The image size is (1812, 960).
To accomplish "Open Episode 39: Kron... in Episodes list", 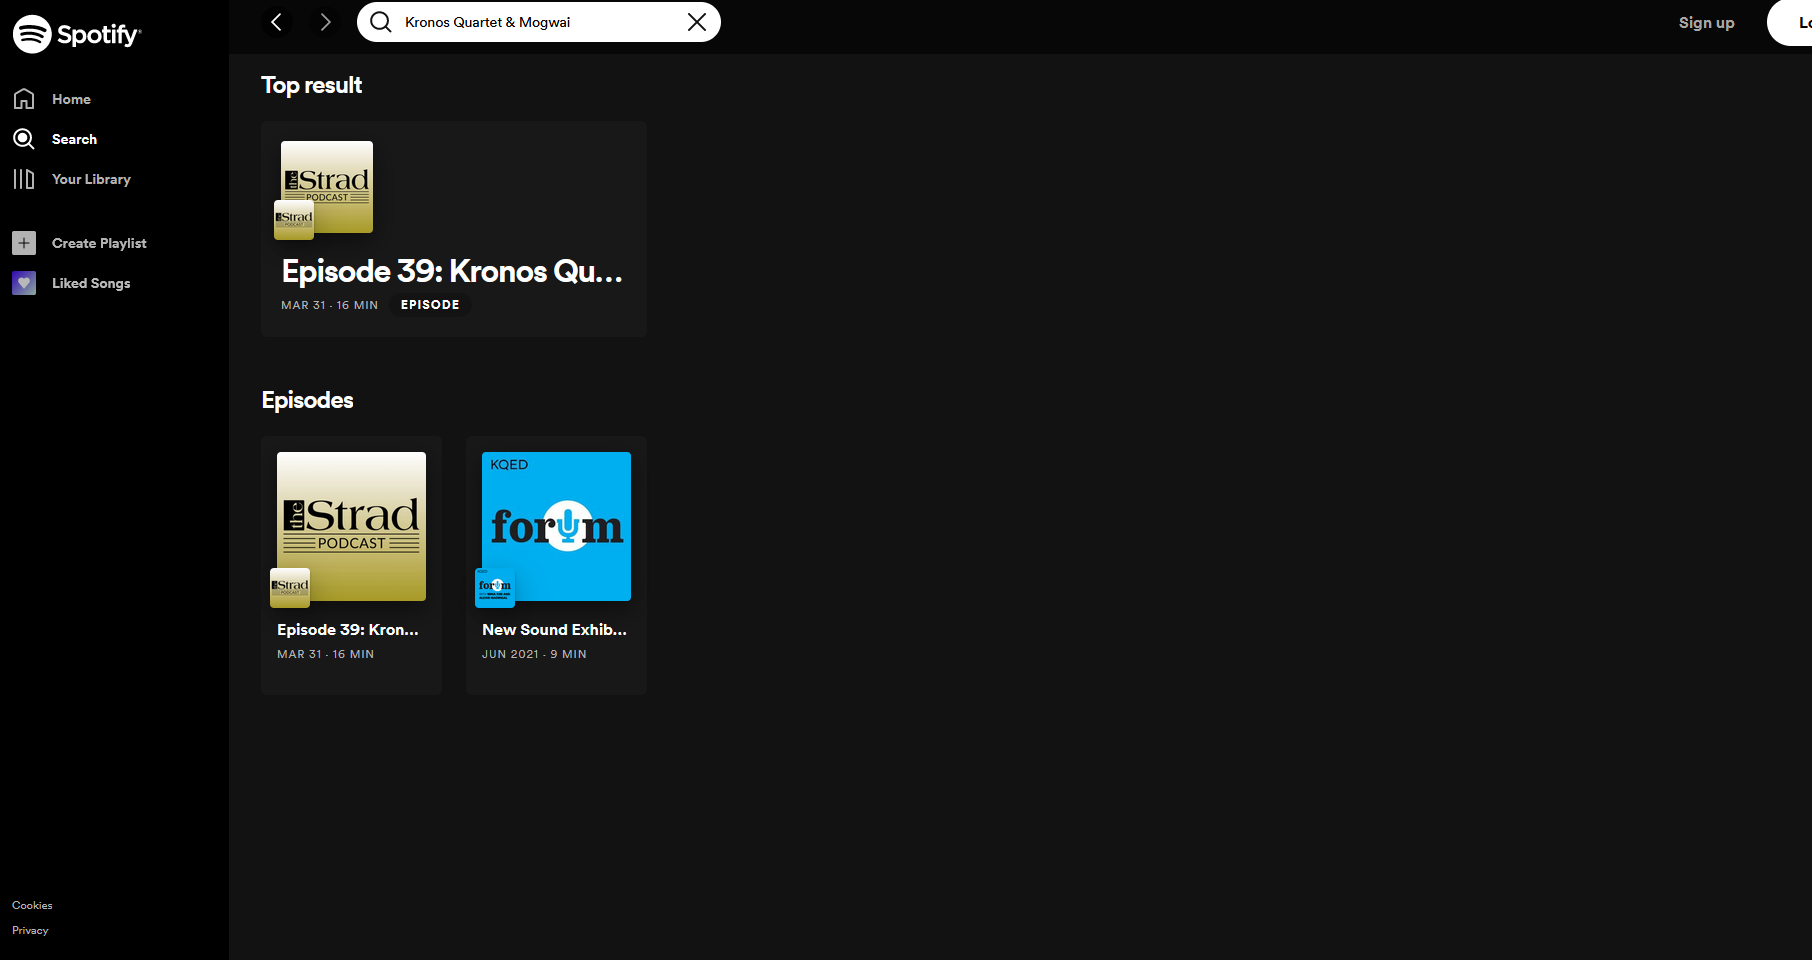I will click(x=348, y=629).
